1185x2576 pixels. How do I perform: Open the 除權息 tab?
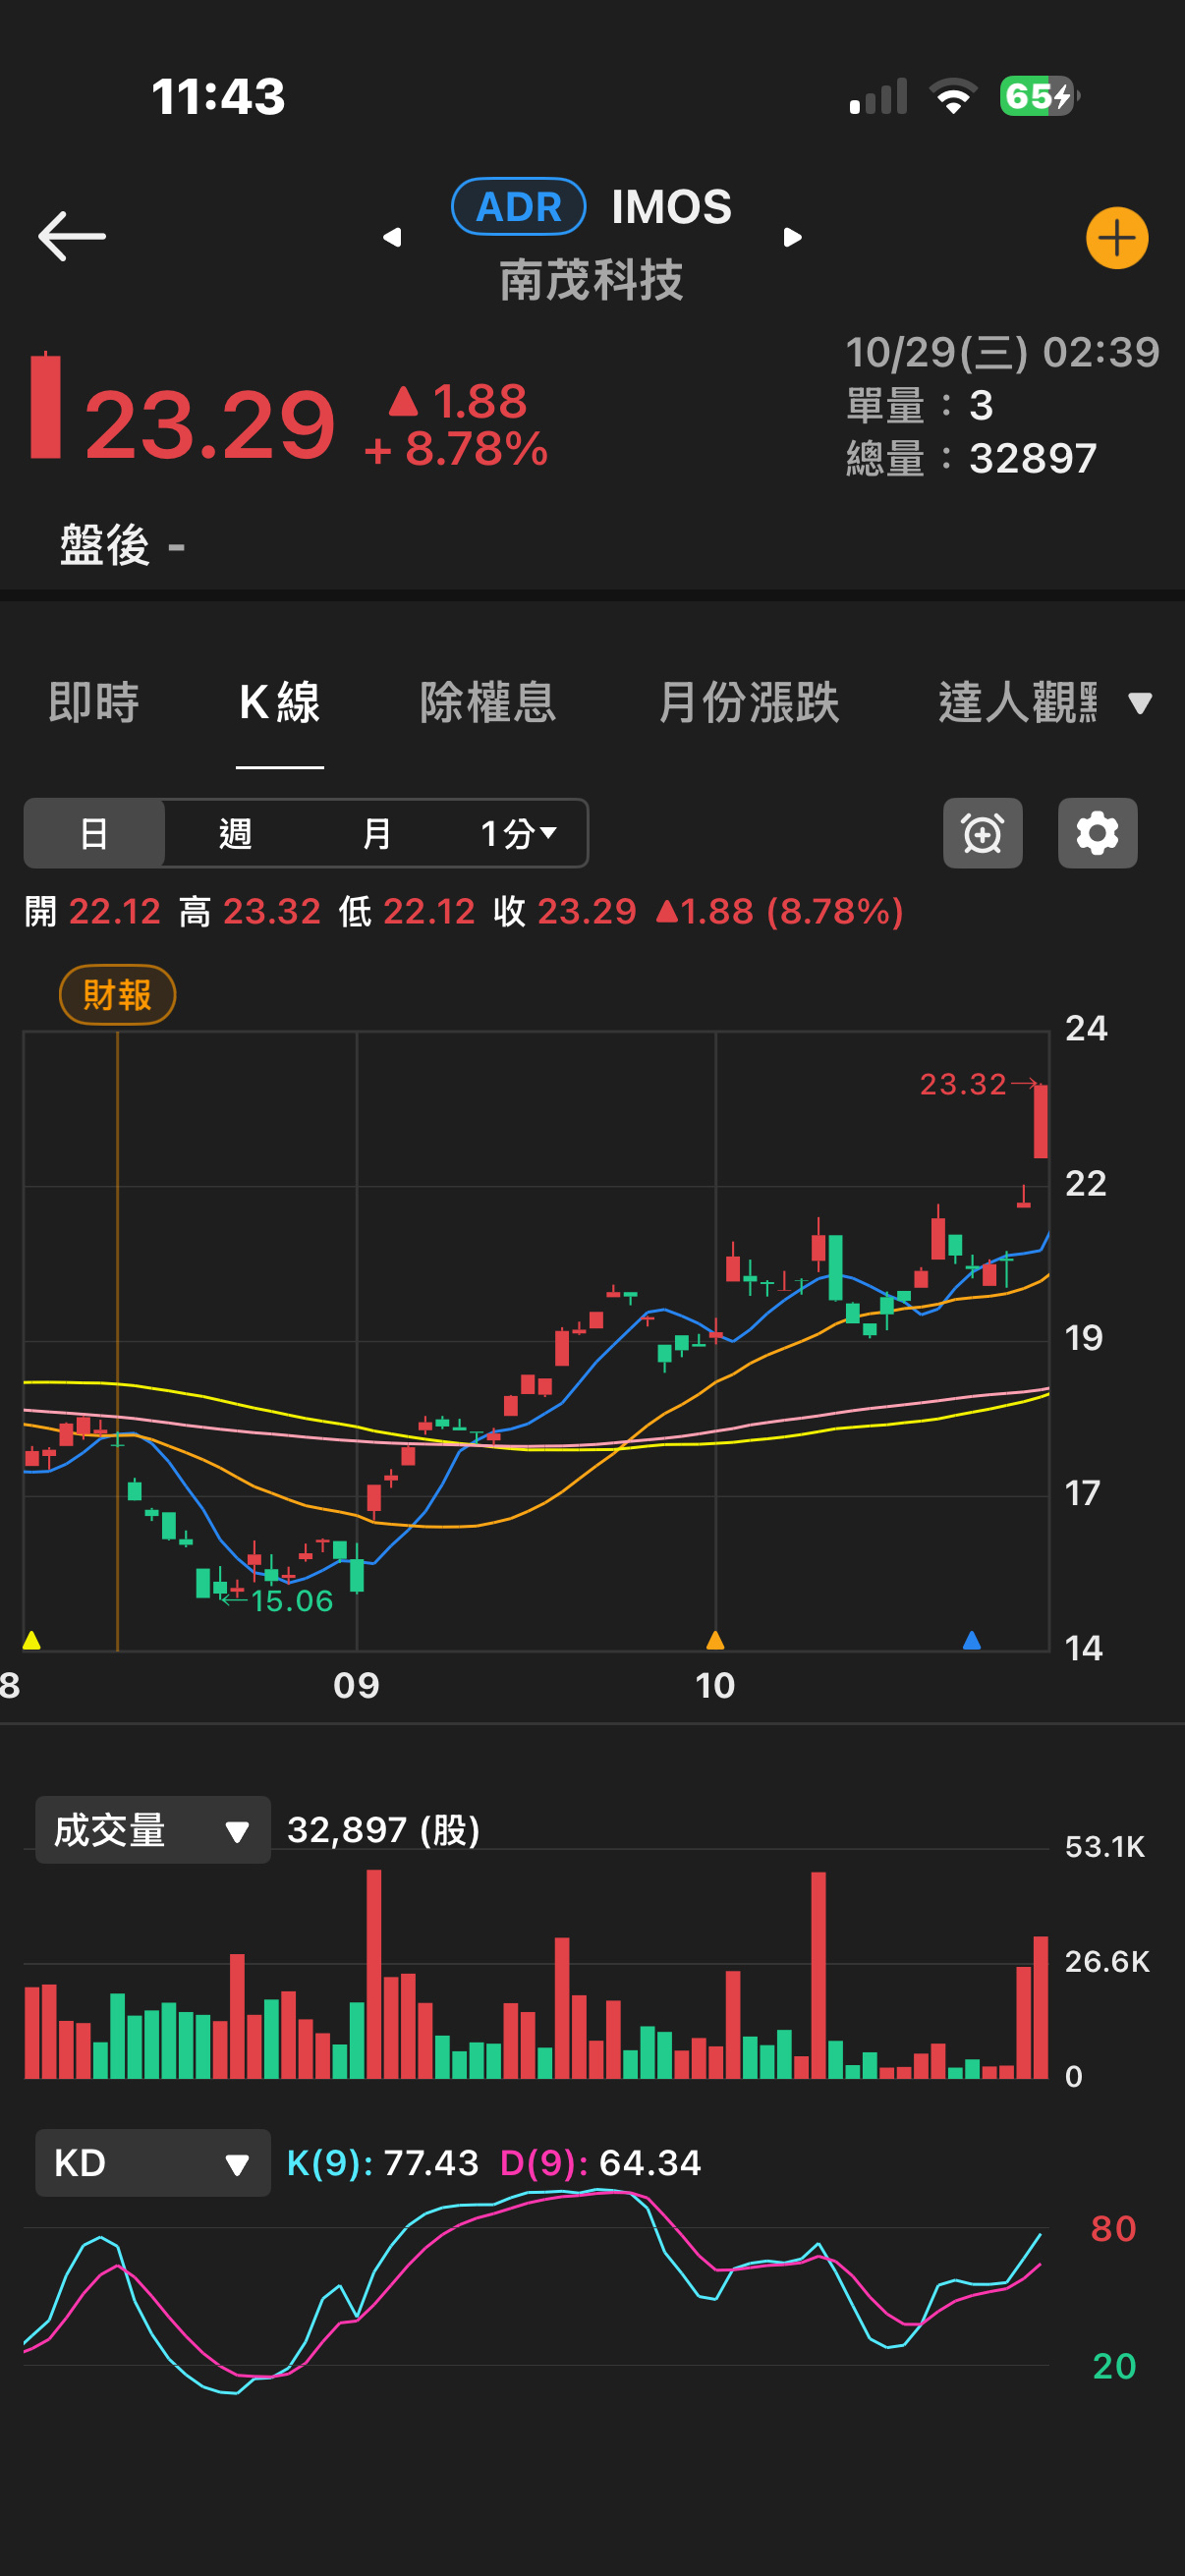coord(487,703)
